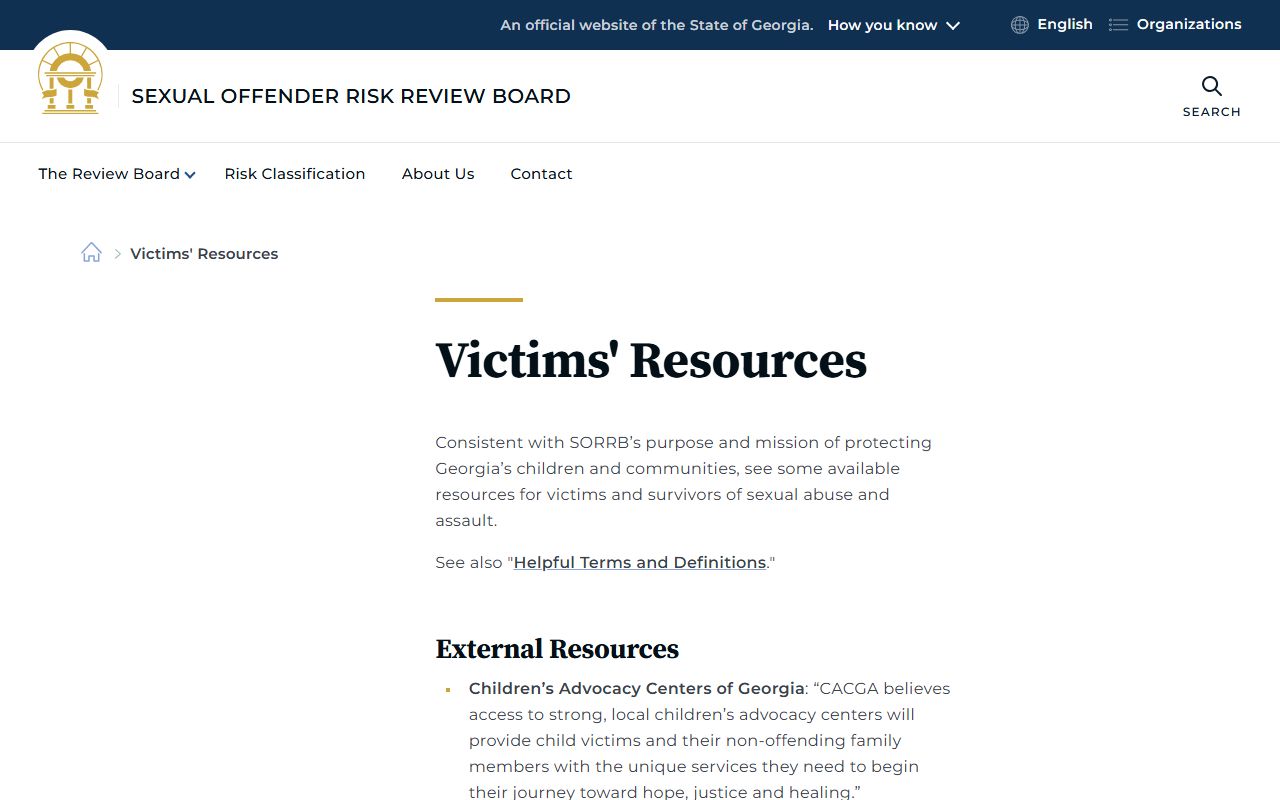Go to About Us
The width and height of the screenshot is (1280, 800).
click(438, 174)
